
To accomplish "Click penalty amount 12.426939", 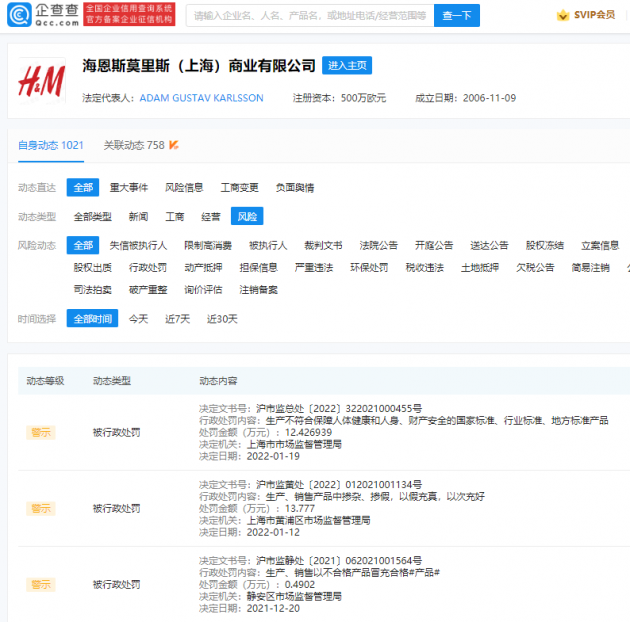I will pos(308,433).
